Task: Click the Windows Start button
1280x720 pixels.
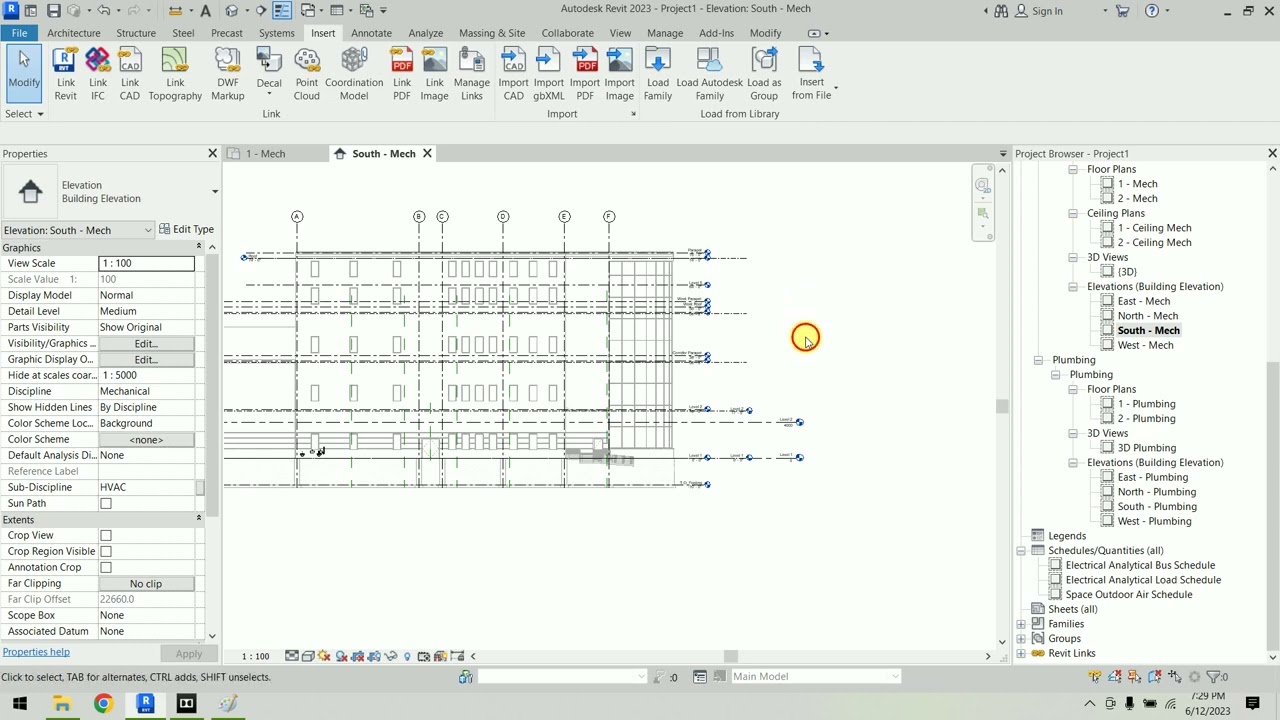Action: click(20, 704)
